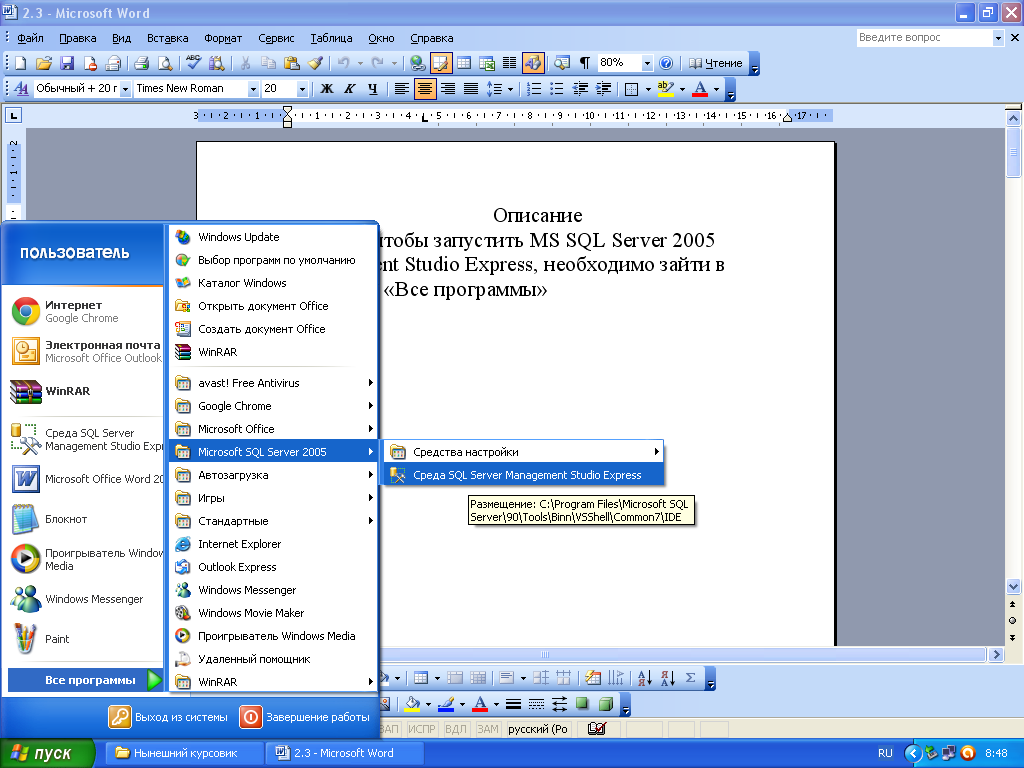This screenshot has height=768, width=1024.
Task: Expand the Игры programs folder
Action: click(x=274, y=498)
